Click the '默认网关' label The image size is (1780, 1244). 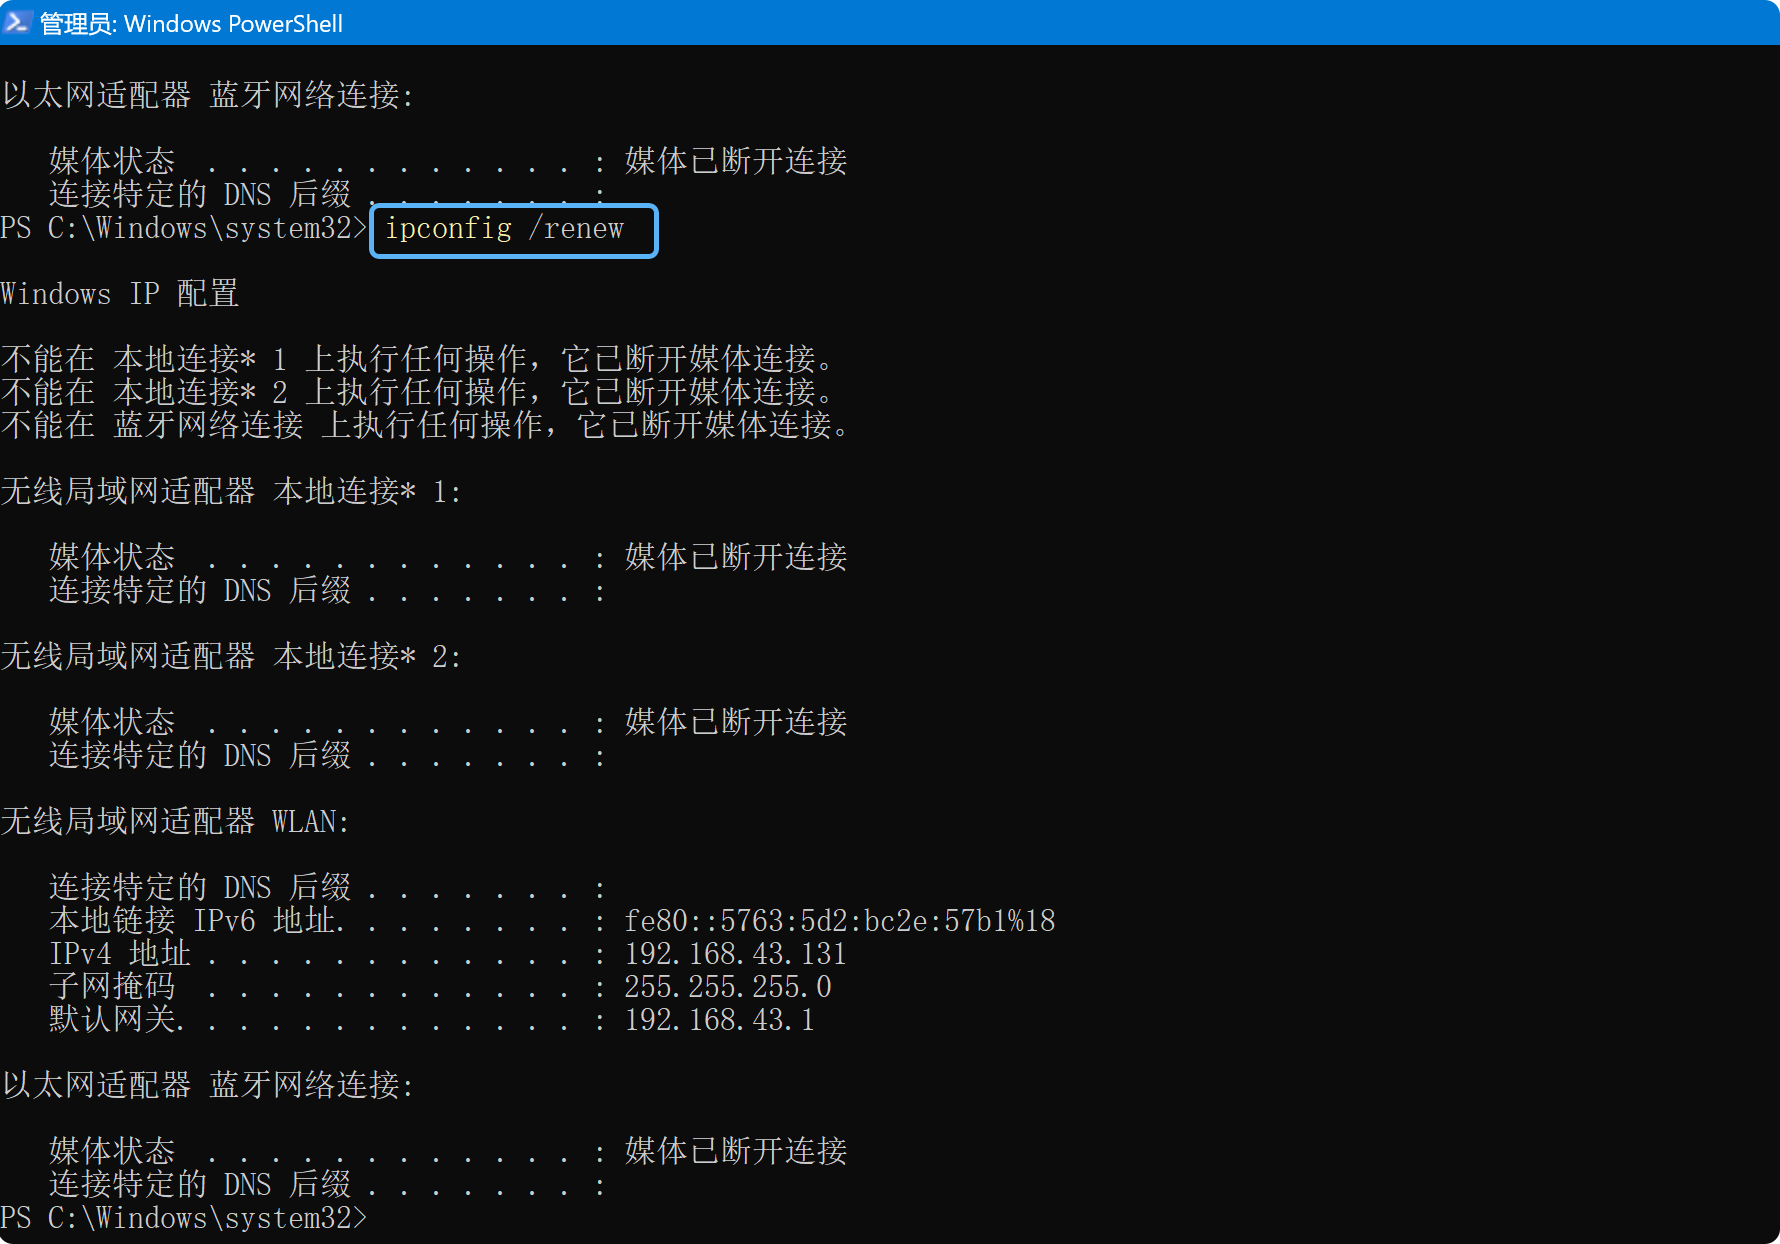[113, 1019]
